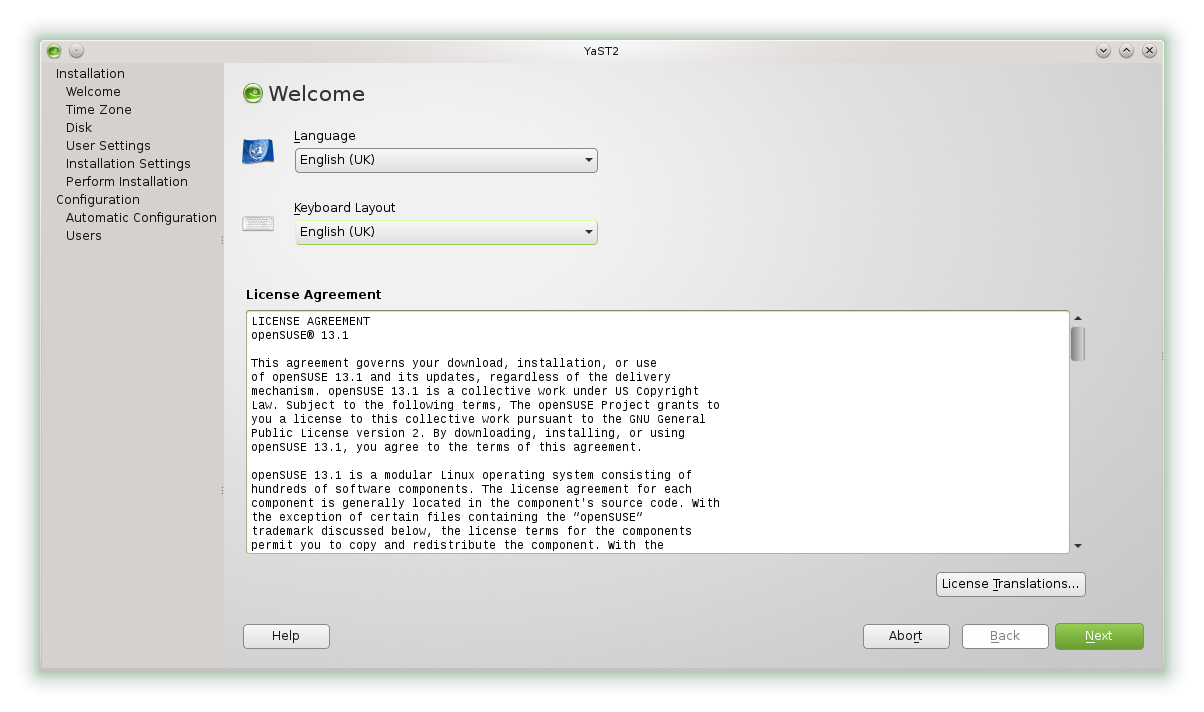The width and height of the screenshot is (1204, 712).
Task: Open the Keyboard Layout dropdown
Action: pos(446,232)
